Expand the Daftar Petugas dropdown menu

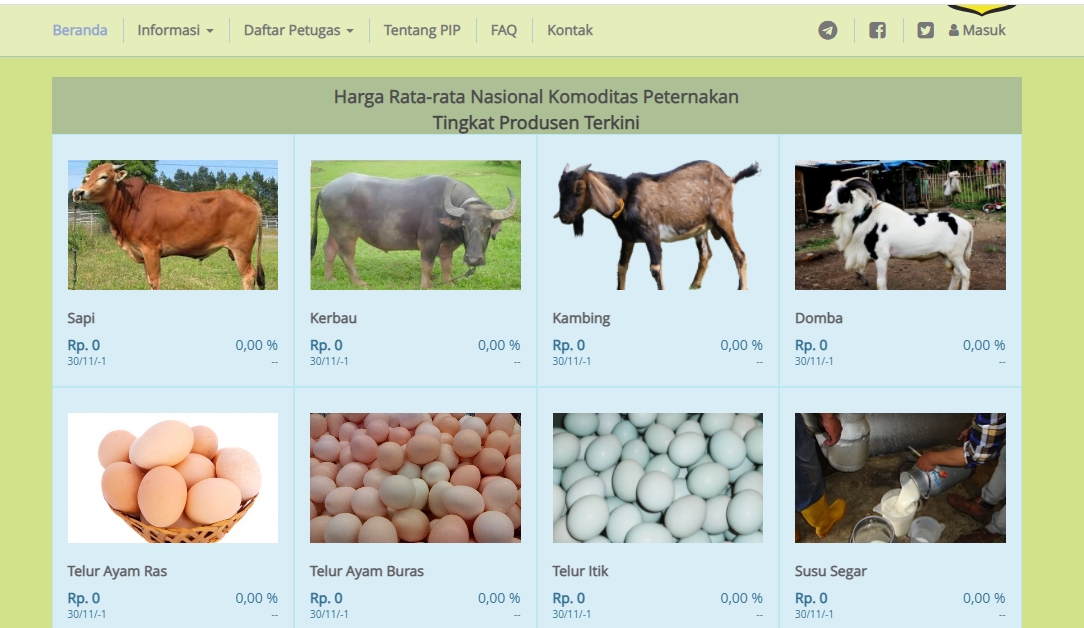point(299,30)
